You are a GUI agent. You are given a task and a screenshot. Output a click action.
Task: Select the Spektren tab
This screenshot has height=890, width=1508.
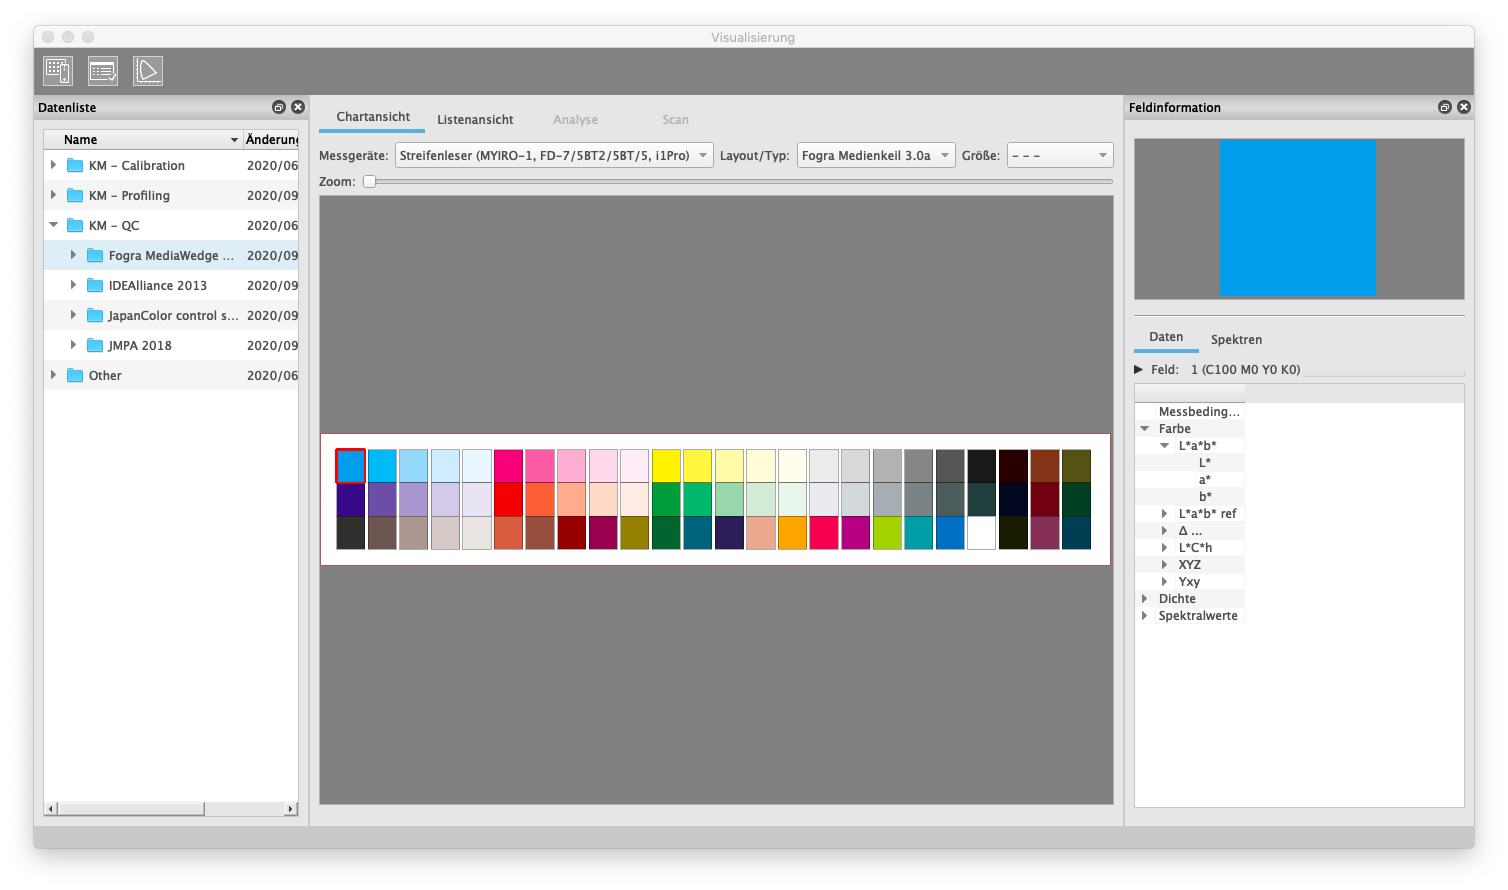click(x=1236, y=339)
